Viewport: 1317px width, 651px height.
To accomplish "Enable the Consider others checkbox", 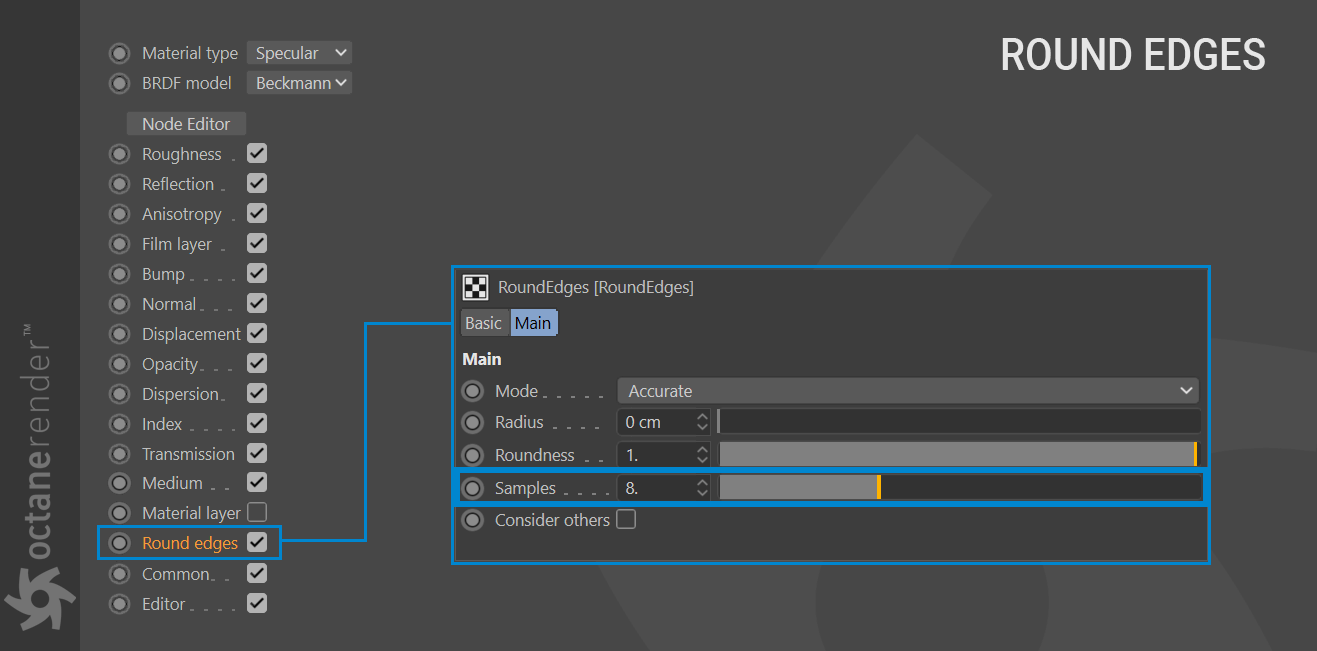I will [x=626, y=520].
